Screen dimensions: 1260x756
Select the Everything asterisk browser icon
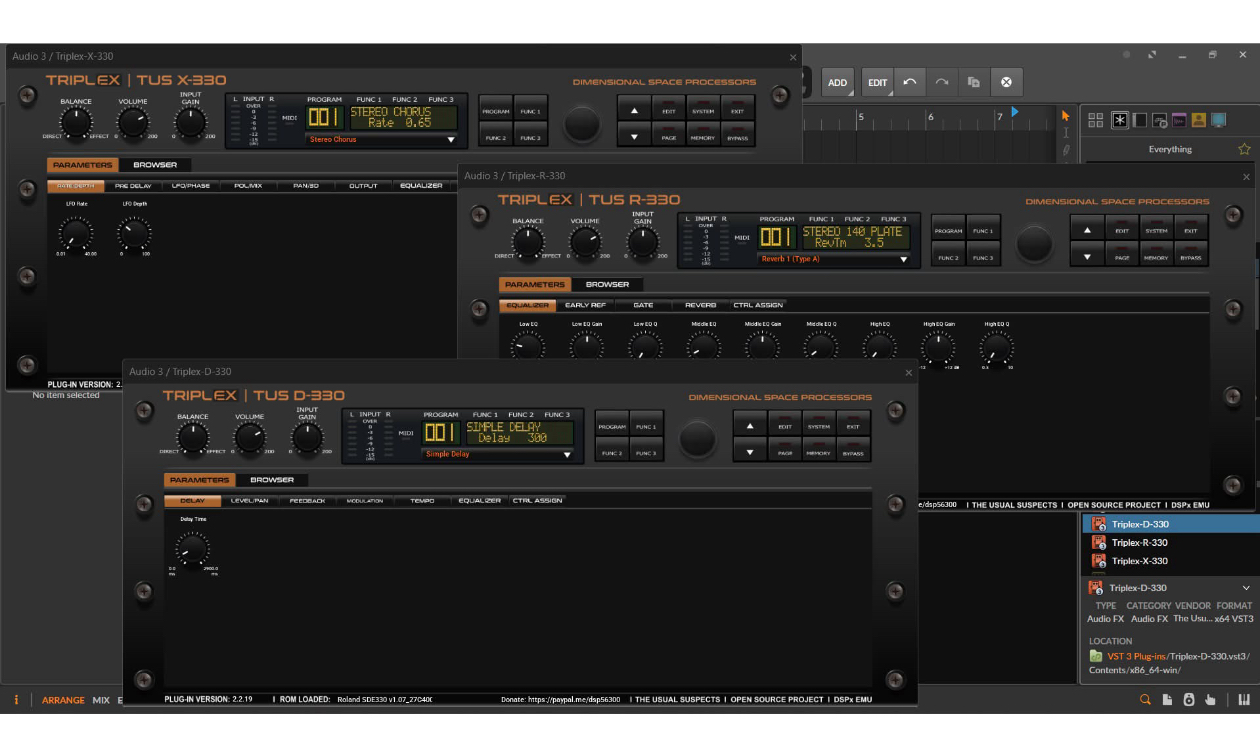click(1120, 120)
